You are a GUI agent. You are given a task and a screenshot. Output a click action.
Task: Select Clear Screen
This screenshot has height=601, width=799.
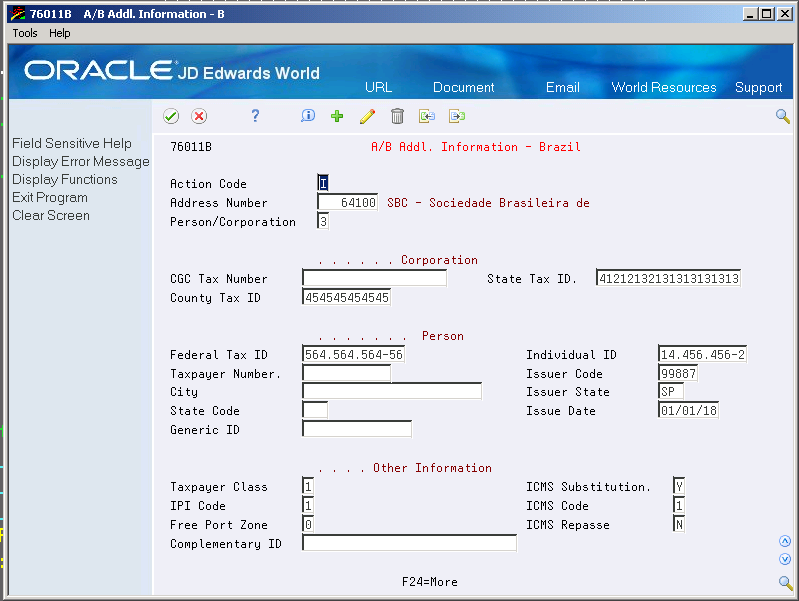point(51,216)
